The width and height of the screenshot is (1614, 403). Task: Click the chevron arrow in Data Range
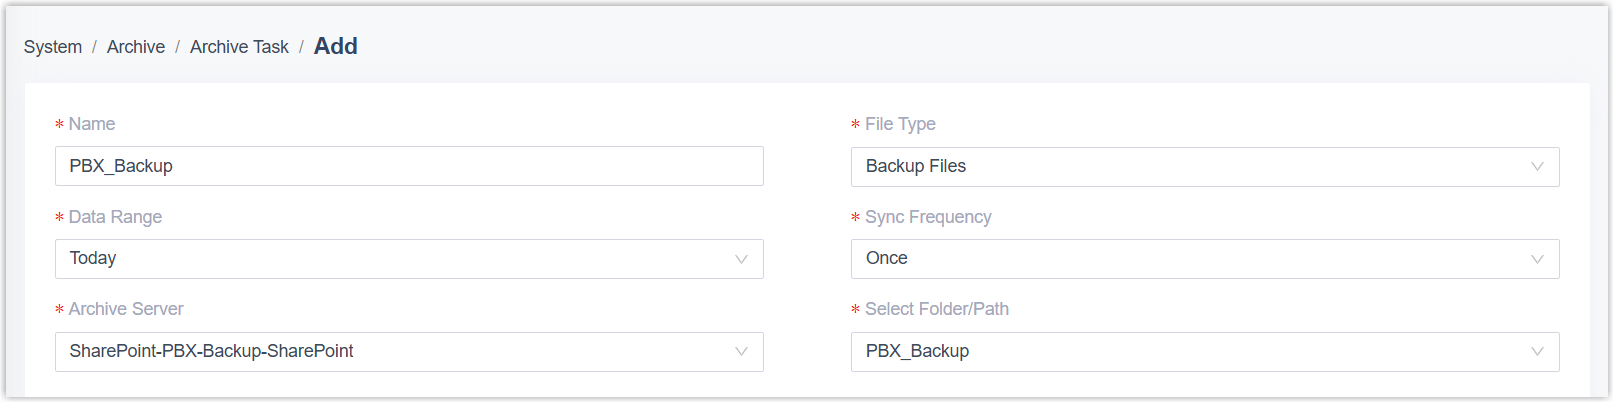pyautogui.click(x=741, y=259)
